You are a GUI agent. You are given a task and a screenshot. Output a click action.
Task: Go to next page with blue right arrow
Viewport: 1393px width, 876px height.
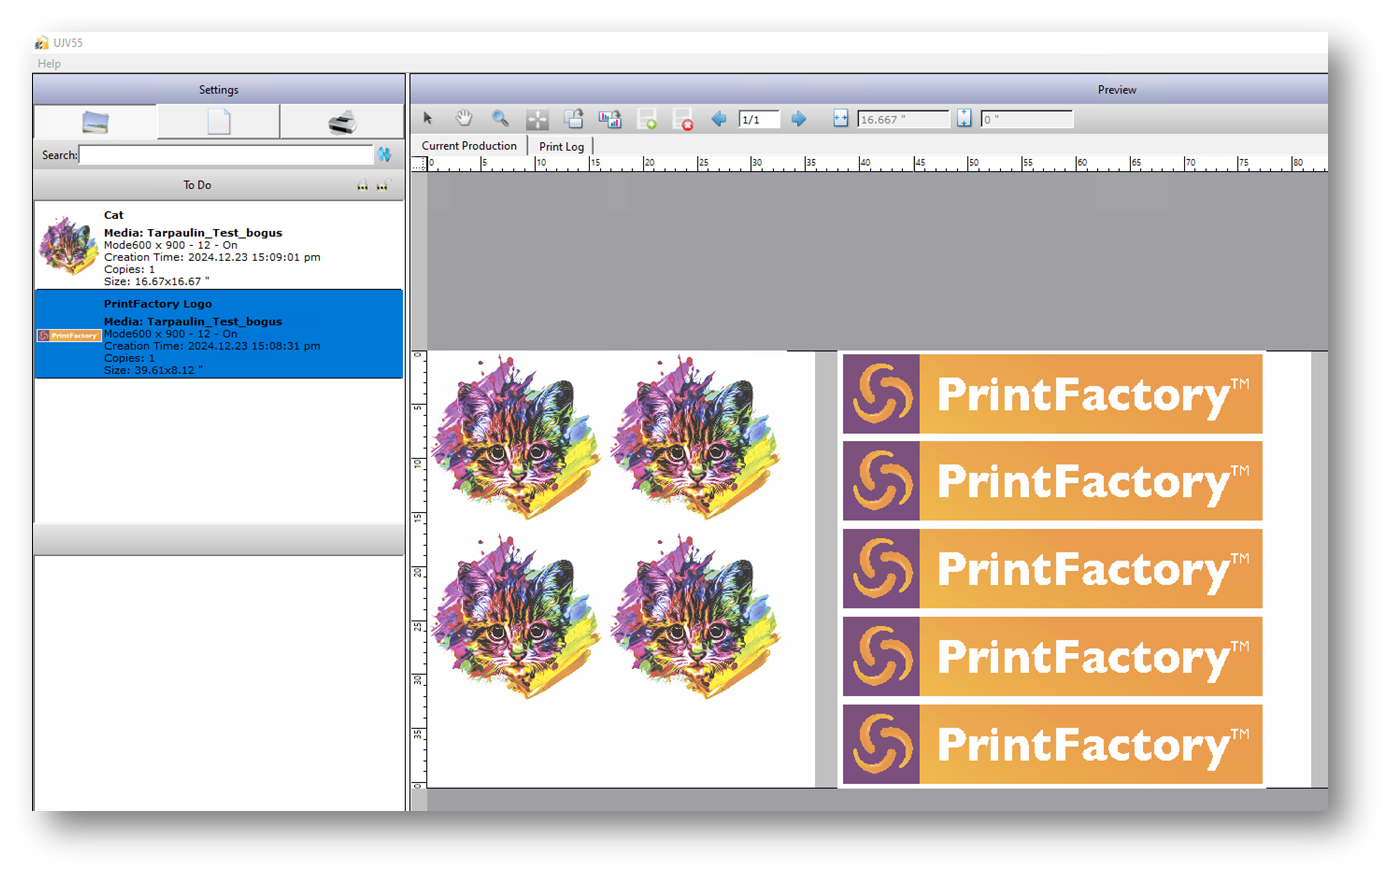pyautogui.click(x=799, y=119)
